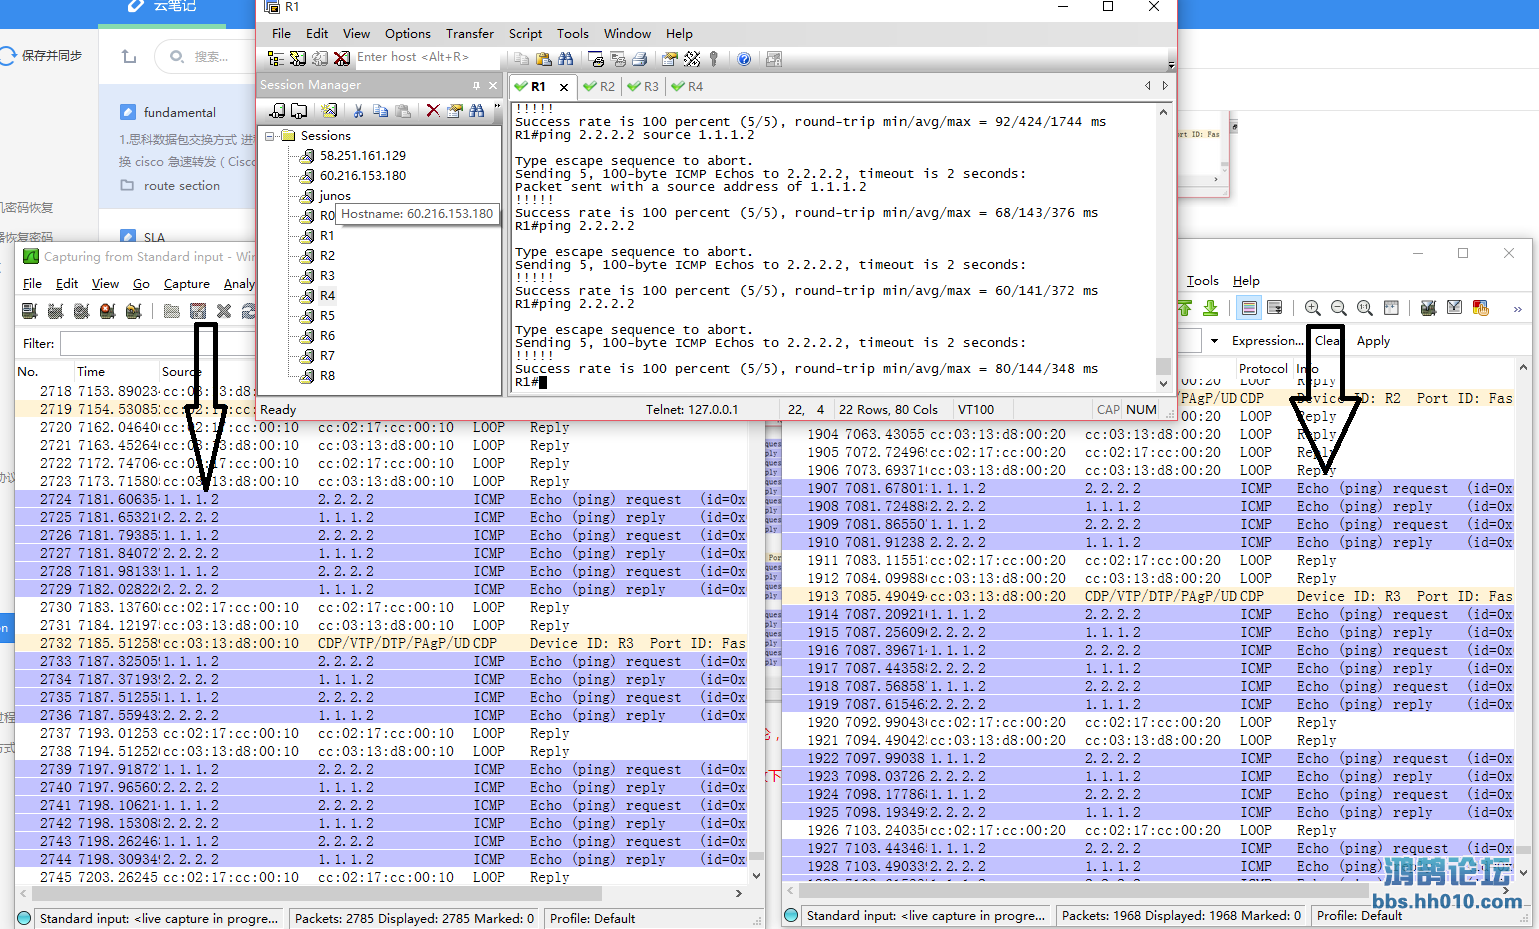Click the blue Help question mark icon
Image resolution: width=1539 pixels, height=929 pixels.
[744, 59]
